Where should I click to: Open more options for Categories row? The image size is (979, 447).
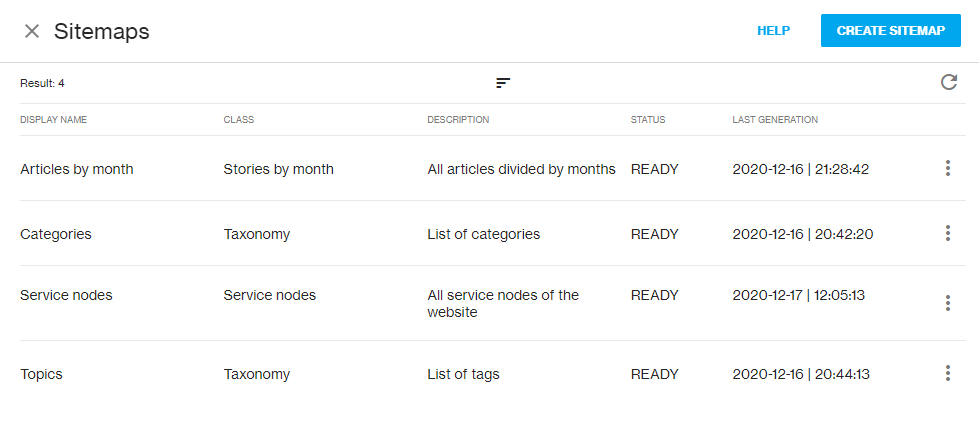[947, 233]
